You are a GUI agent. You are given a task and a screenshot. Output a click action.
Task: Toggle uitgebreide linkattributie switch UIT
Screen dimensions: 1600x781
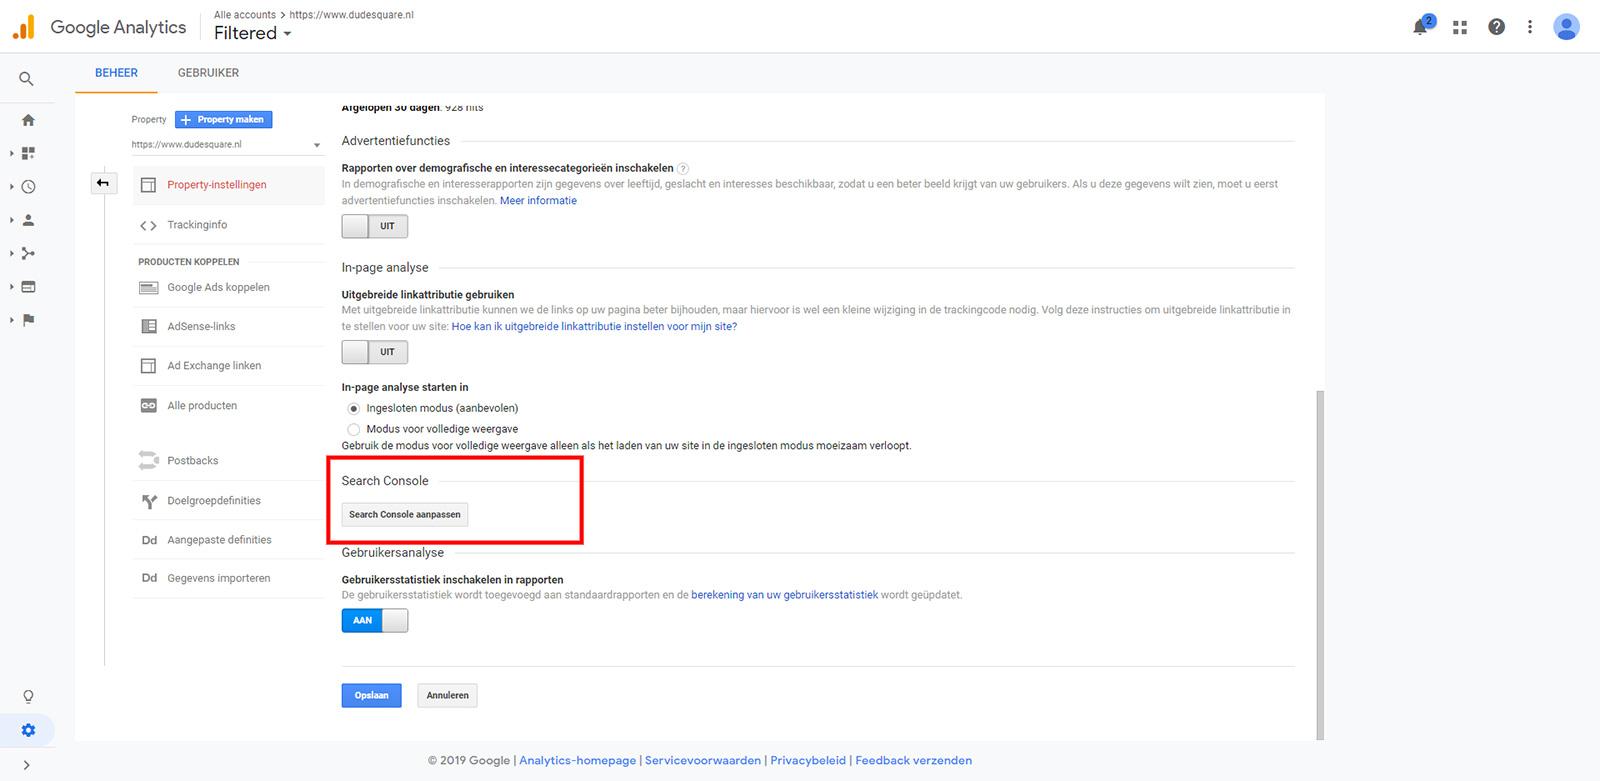375,352
